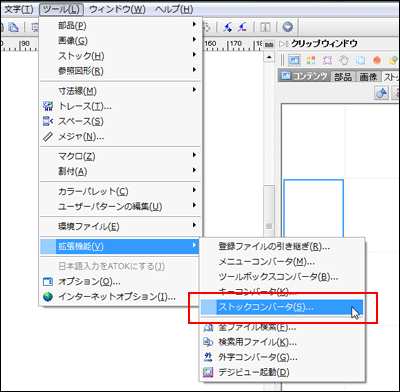Click the blue page icon in the toolbar
The width and height of the screenshot is (400, 392).
point(13,27)
